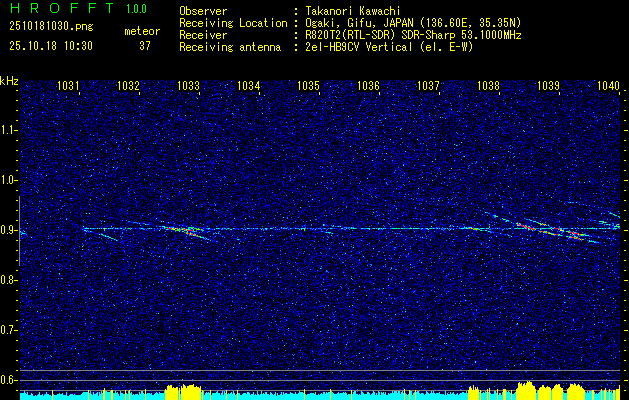Click the 1040 time marker
Viewport: 629px width, 400px height.
coord(609,85)
